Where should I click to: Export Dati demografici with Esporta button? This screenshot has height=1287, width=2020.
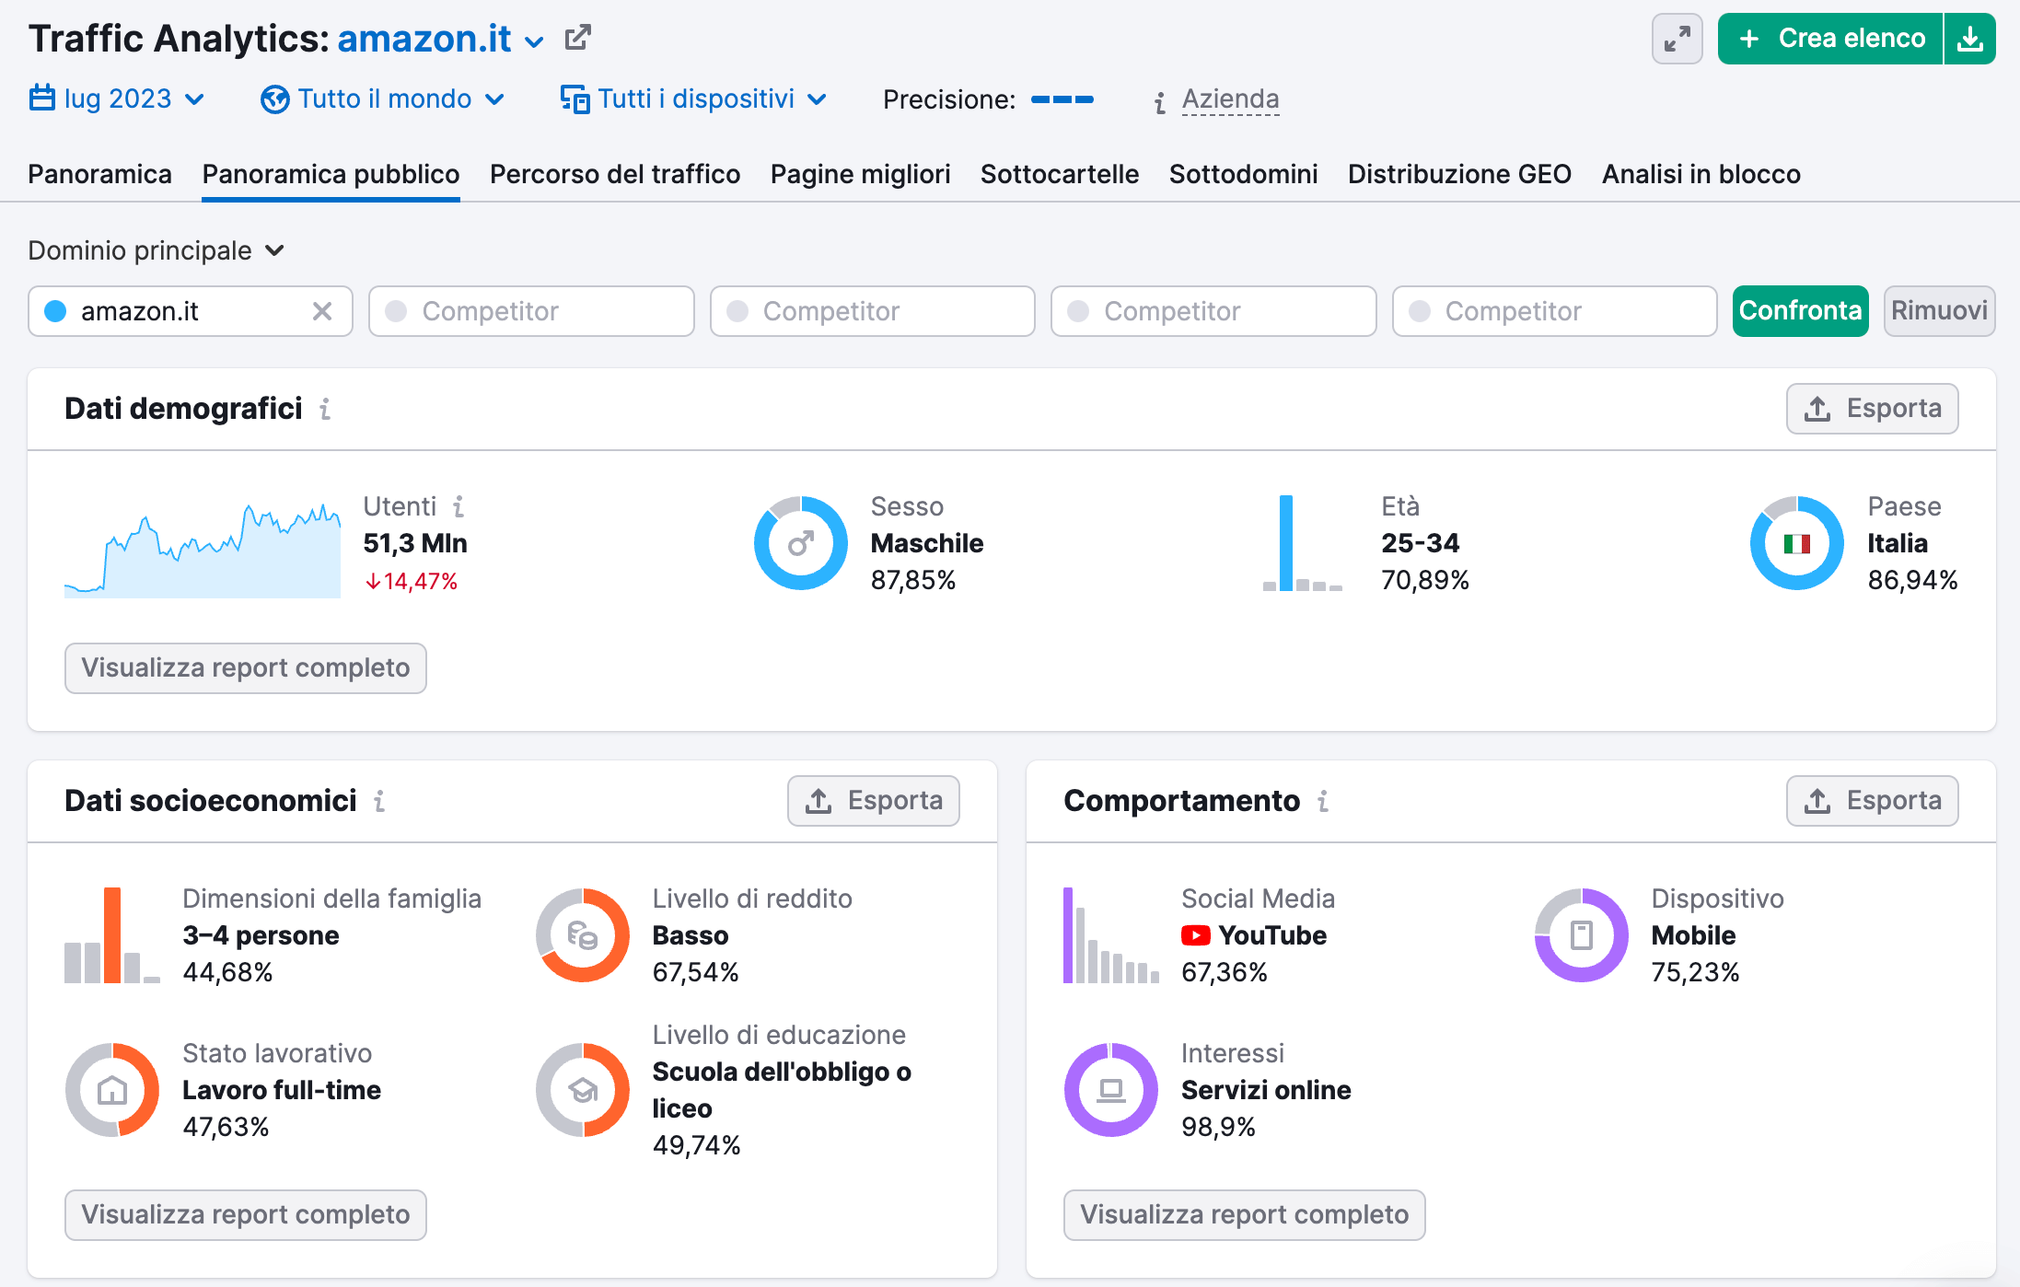[1872, 408]
